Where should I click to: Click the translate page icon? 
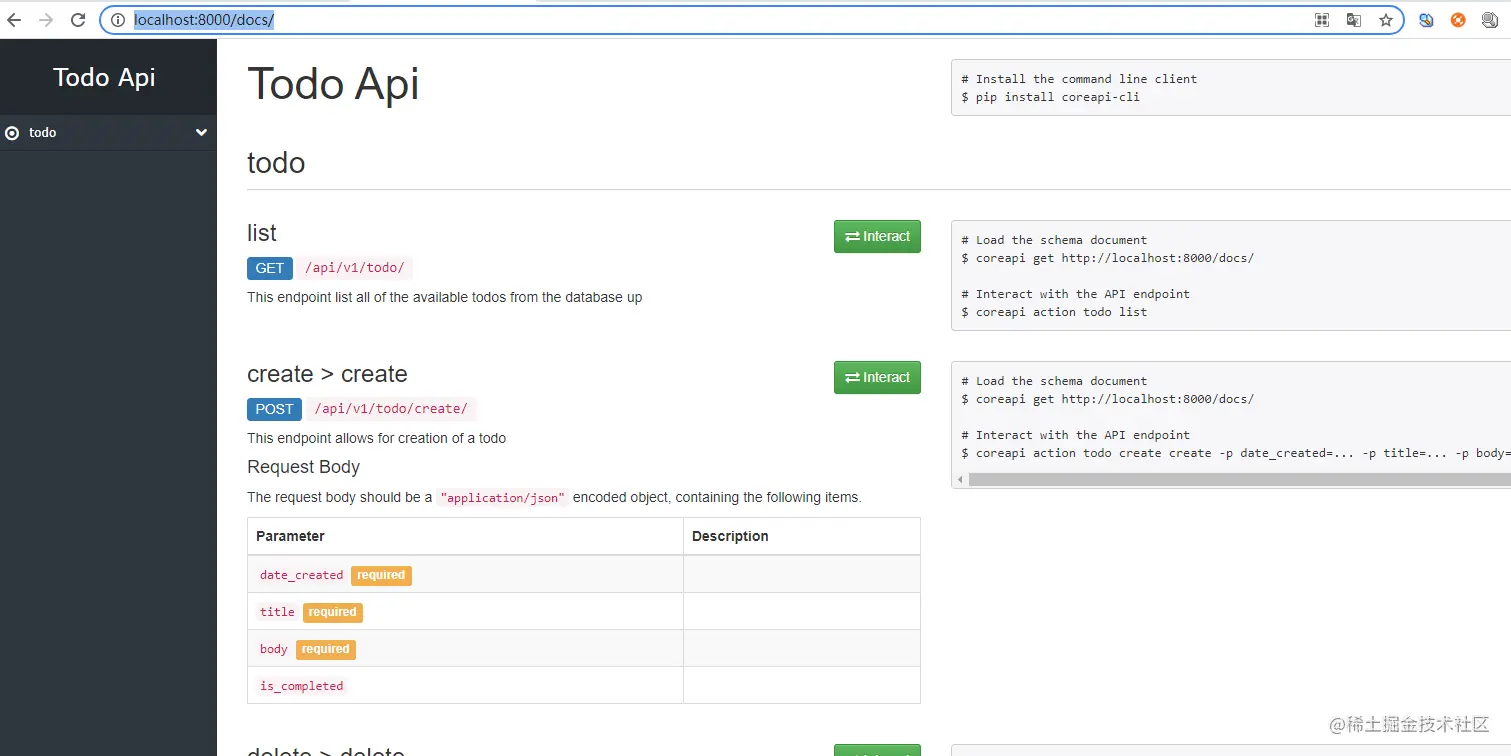[1354, 20]
